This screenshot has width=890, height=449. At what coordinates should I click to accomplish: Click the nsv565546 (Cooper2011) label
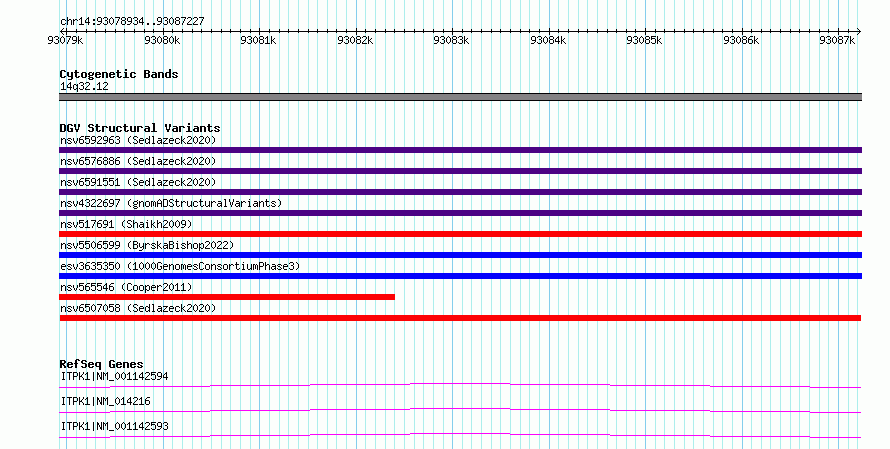click(x=126, y=287)
